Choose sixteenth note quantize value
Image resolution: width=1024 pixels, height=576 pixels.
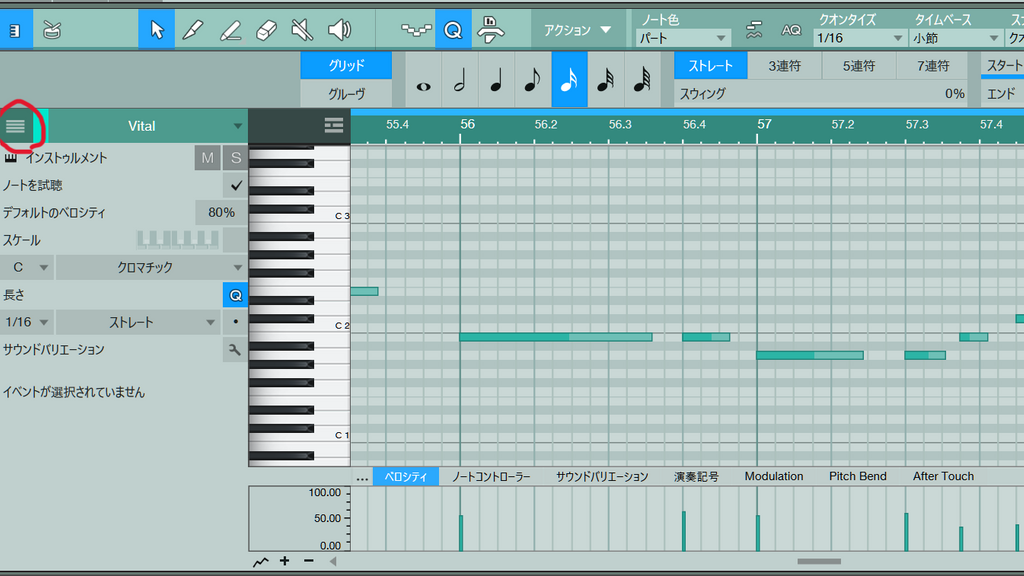pyautogui.click(x=569, y=80)
